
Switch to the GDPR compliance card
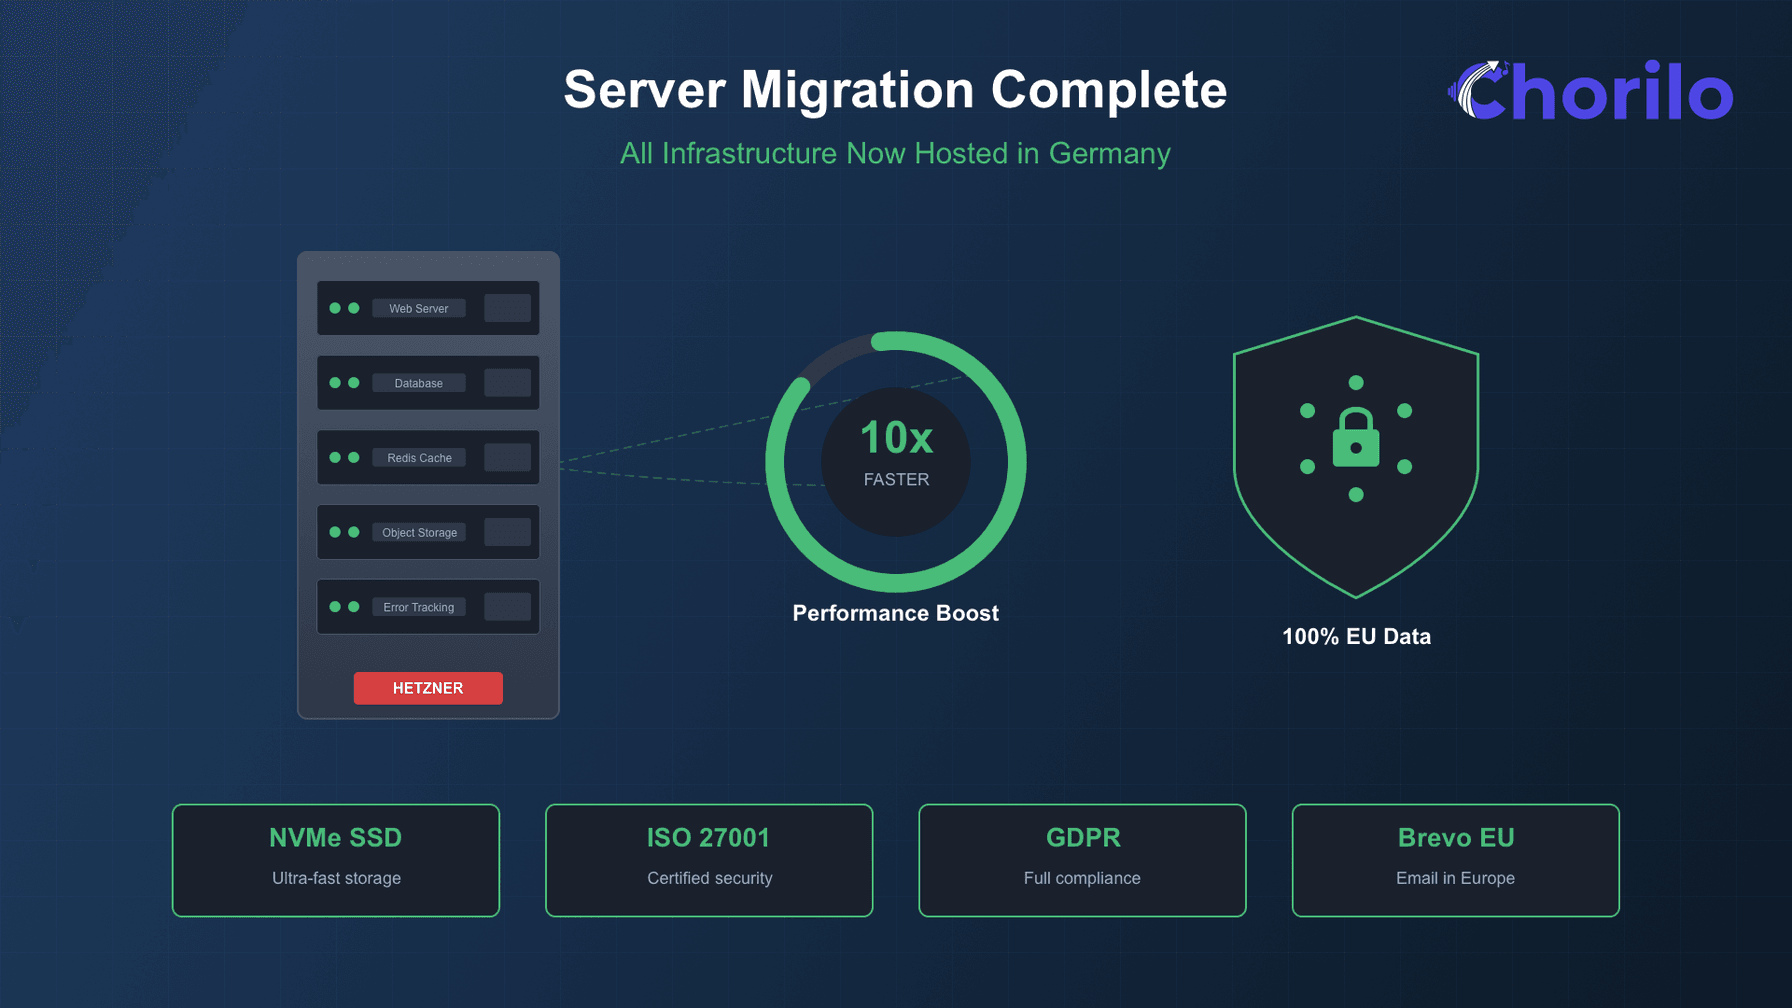[x=1082, y=859]
